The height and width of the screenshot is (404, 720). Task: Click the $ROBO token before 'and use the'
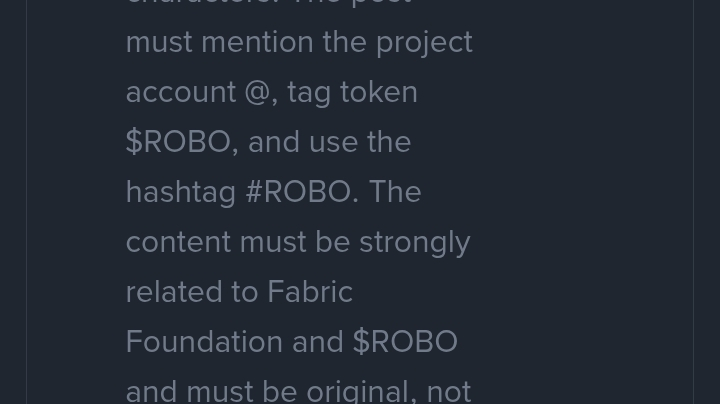click(180, 142)
